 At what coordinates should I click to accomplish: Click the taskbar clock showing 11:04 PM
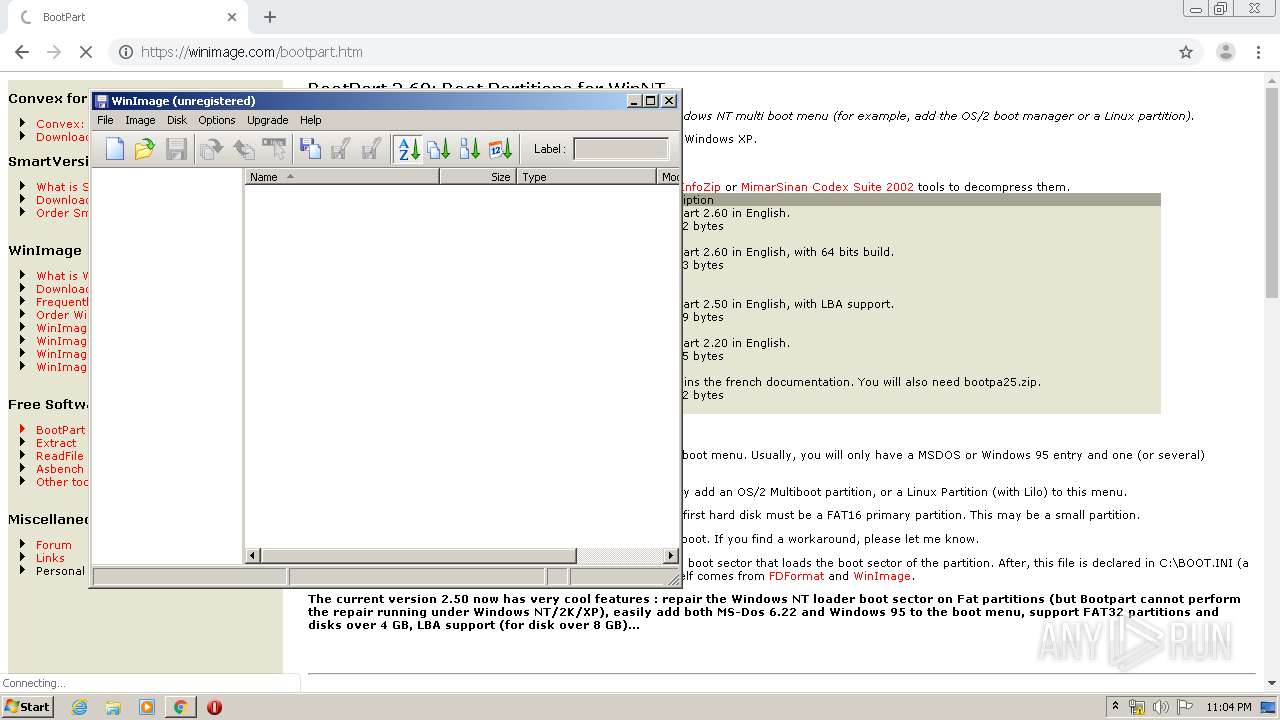click(1229, 707)
